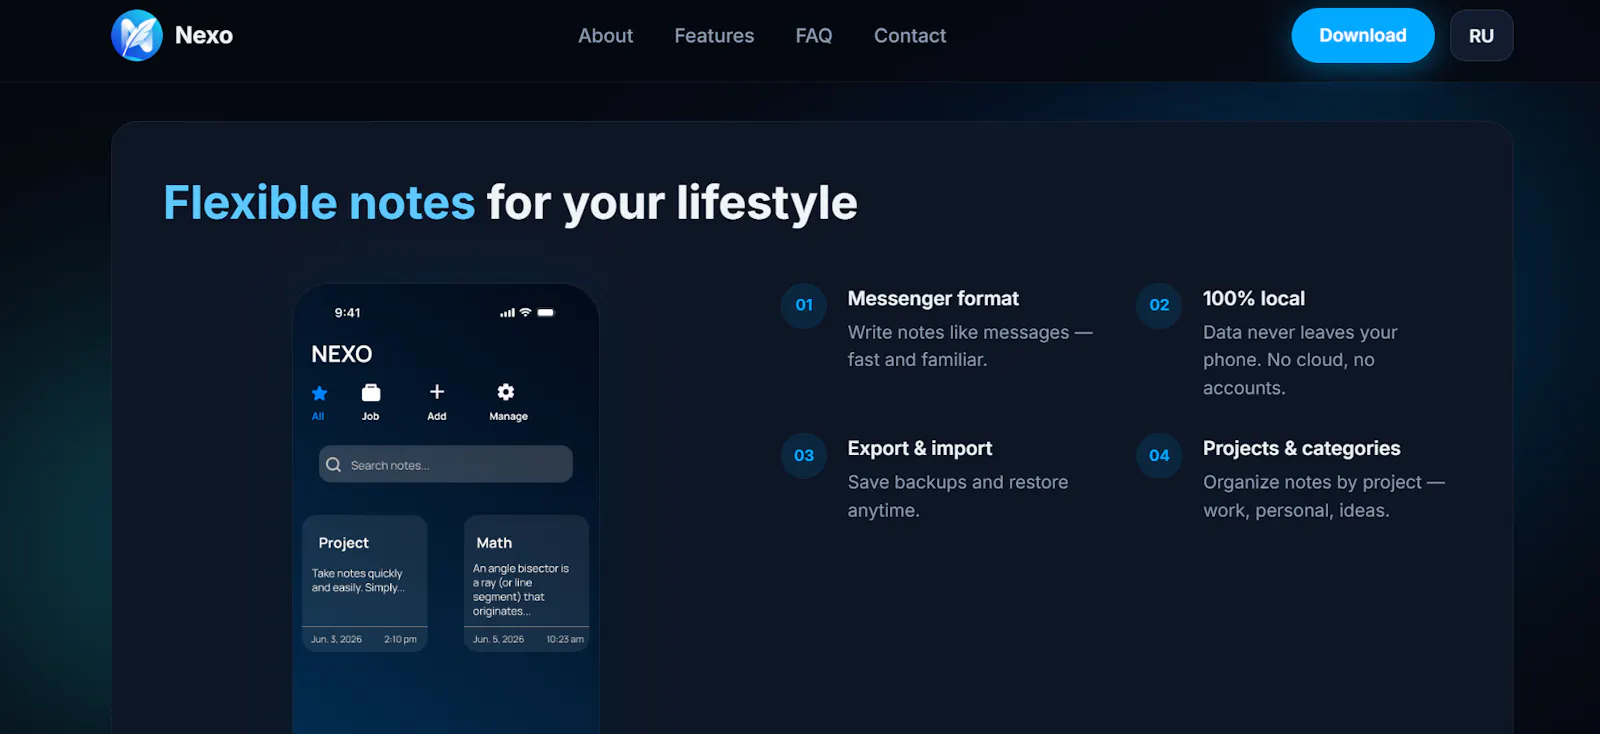Open the FAQ navigation link
The height and width of the screenshot is (734, 1600).
click(814, 36)
